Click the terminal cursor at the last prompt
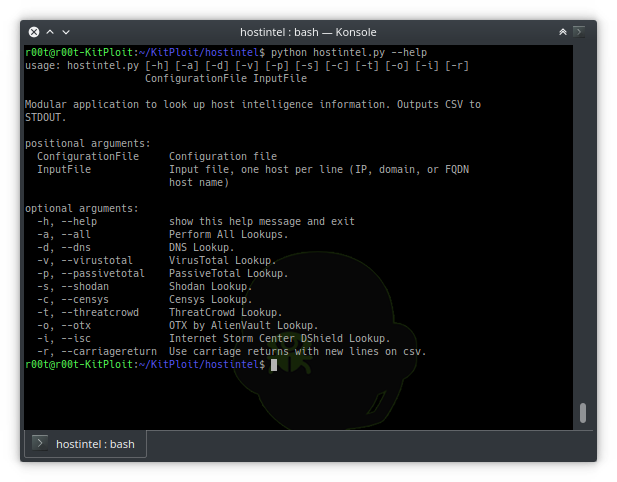The height and width of the screenshot is (482, 617). 274,365
